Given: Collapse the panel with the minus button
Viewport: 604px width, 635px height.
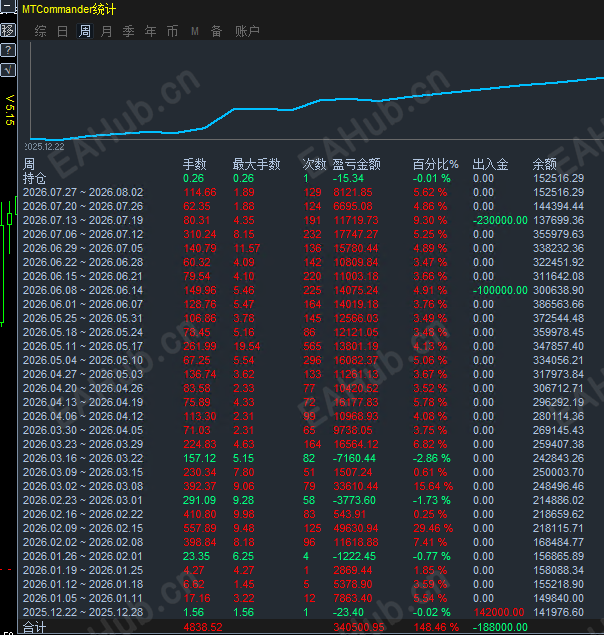Looking at the screenshot, I should tap(8, 6).
